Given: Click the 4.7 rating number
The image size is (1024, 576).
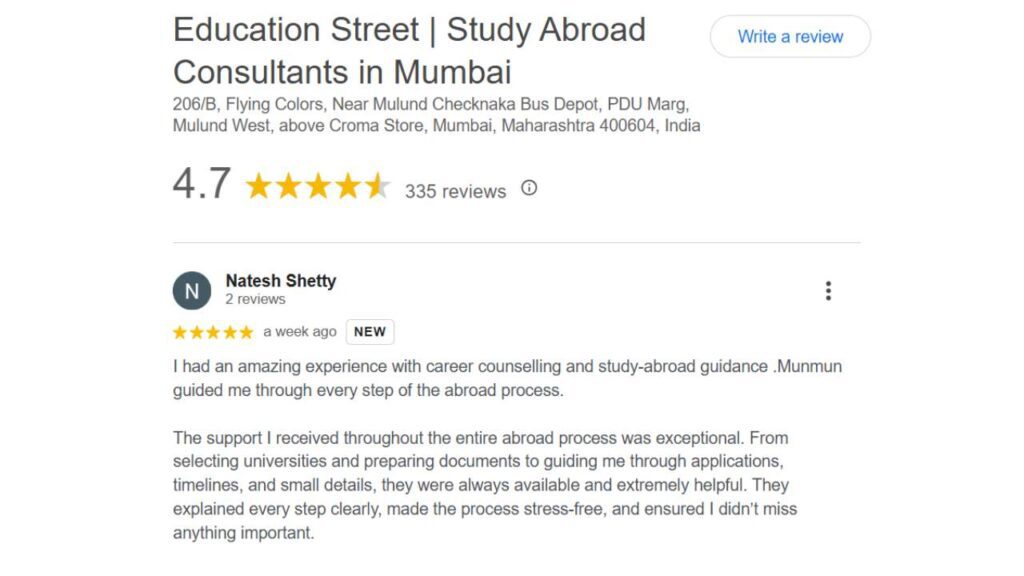Looking at the screenshot, I should pos(200,184).
